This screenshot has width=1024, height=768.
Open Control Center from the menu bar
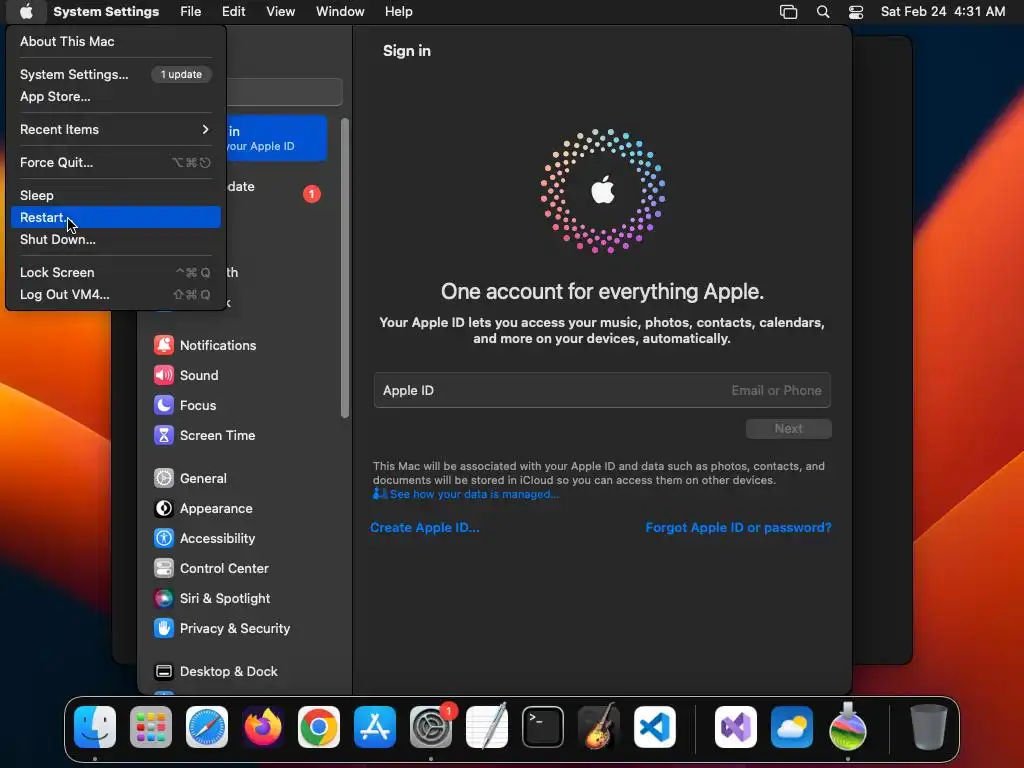pyautogui.click(x=856, y=12)
